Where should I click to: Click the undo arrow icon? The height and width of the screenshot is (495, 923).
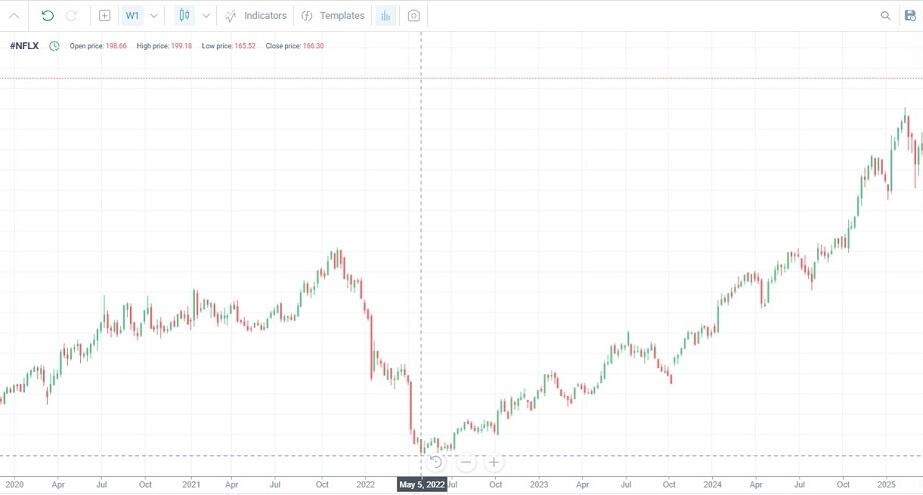tap(47, 16)
